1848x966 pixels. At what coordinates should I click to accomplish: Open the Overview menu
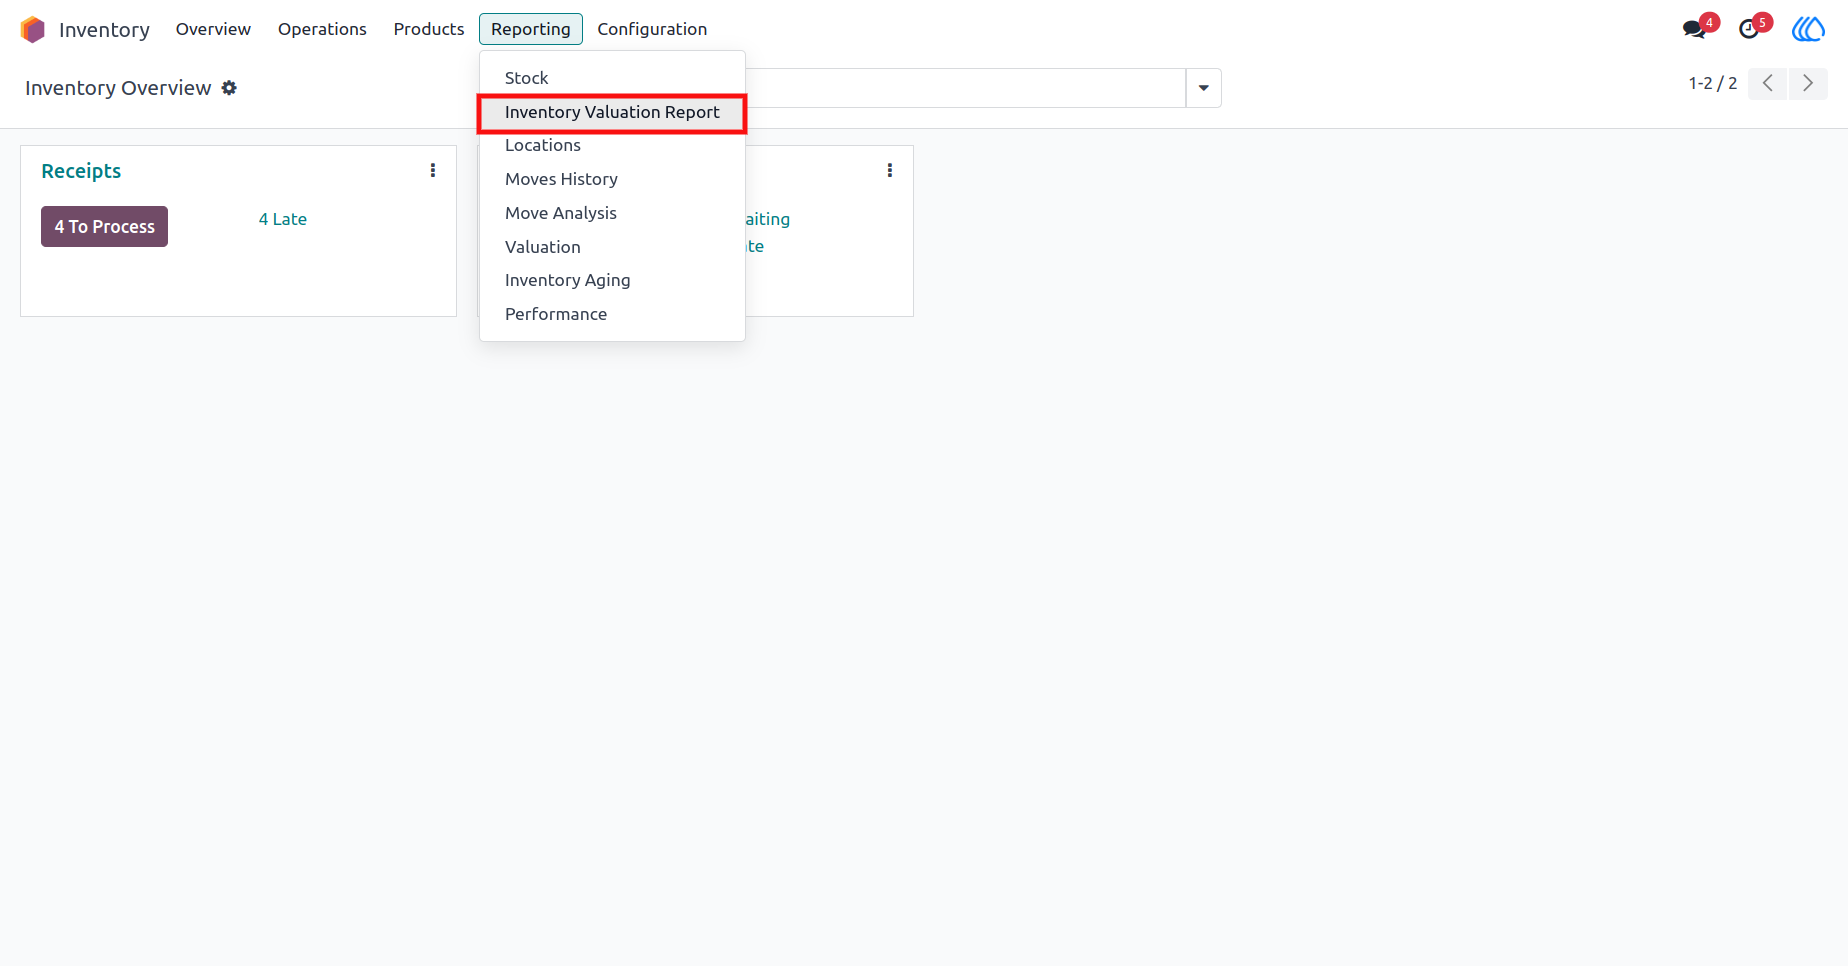click(213, 29)
